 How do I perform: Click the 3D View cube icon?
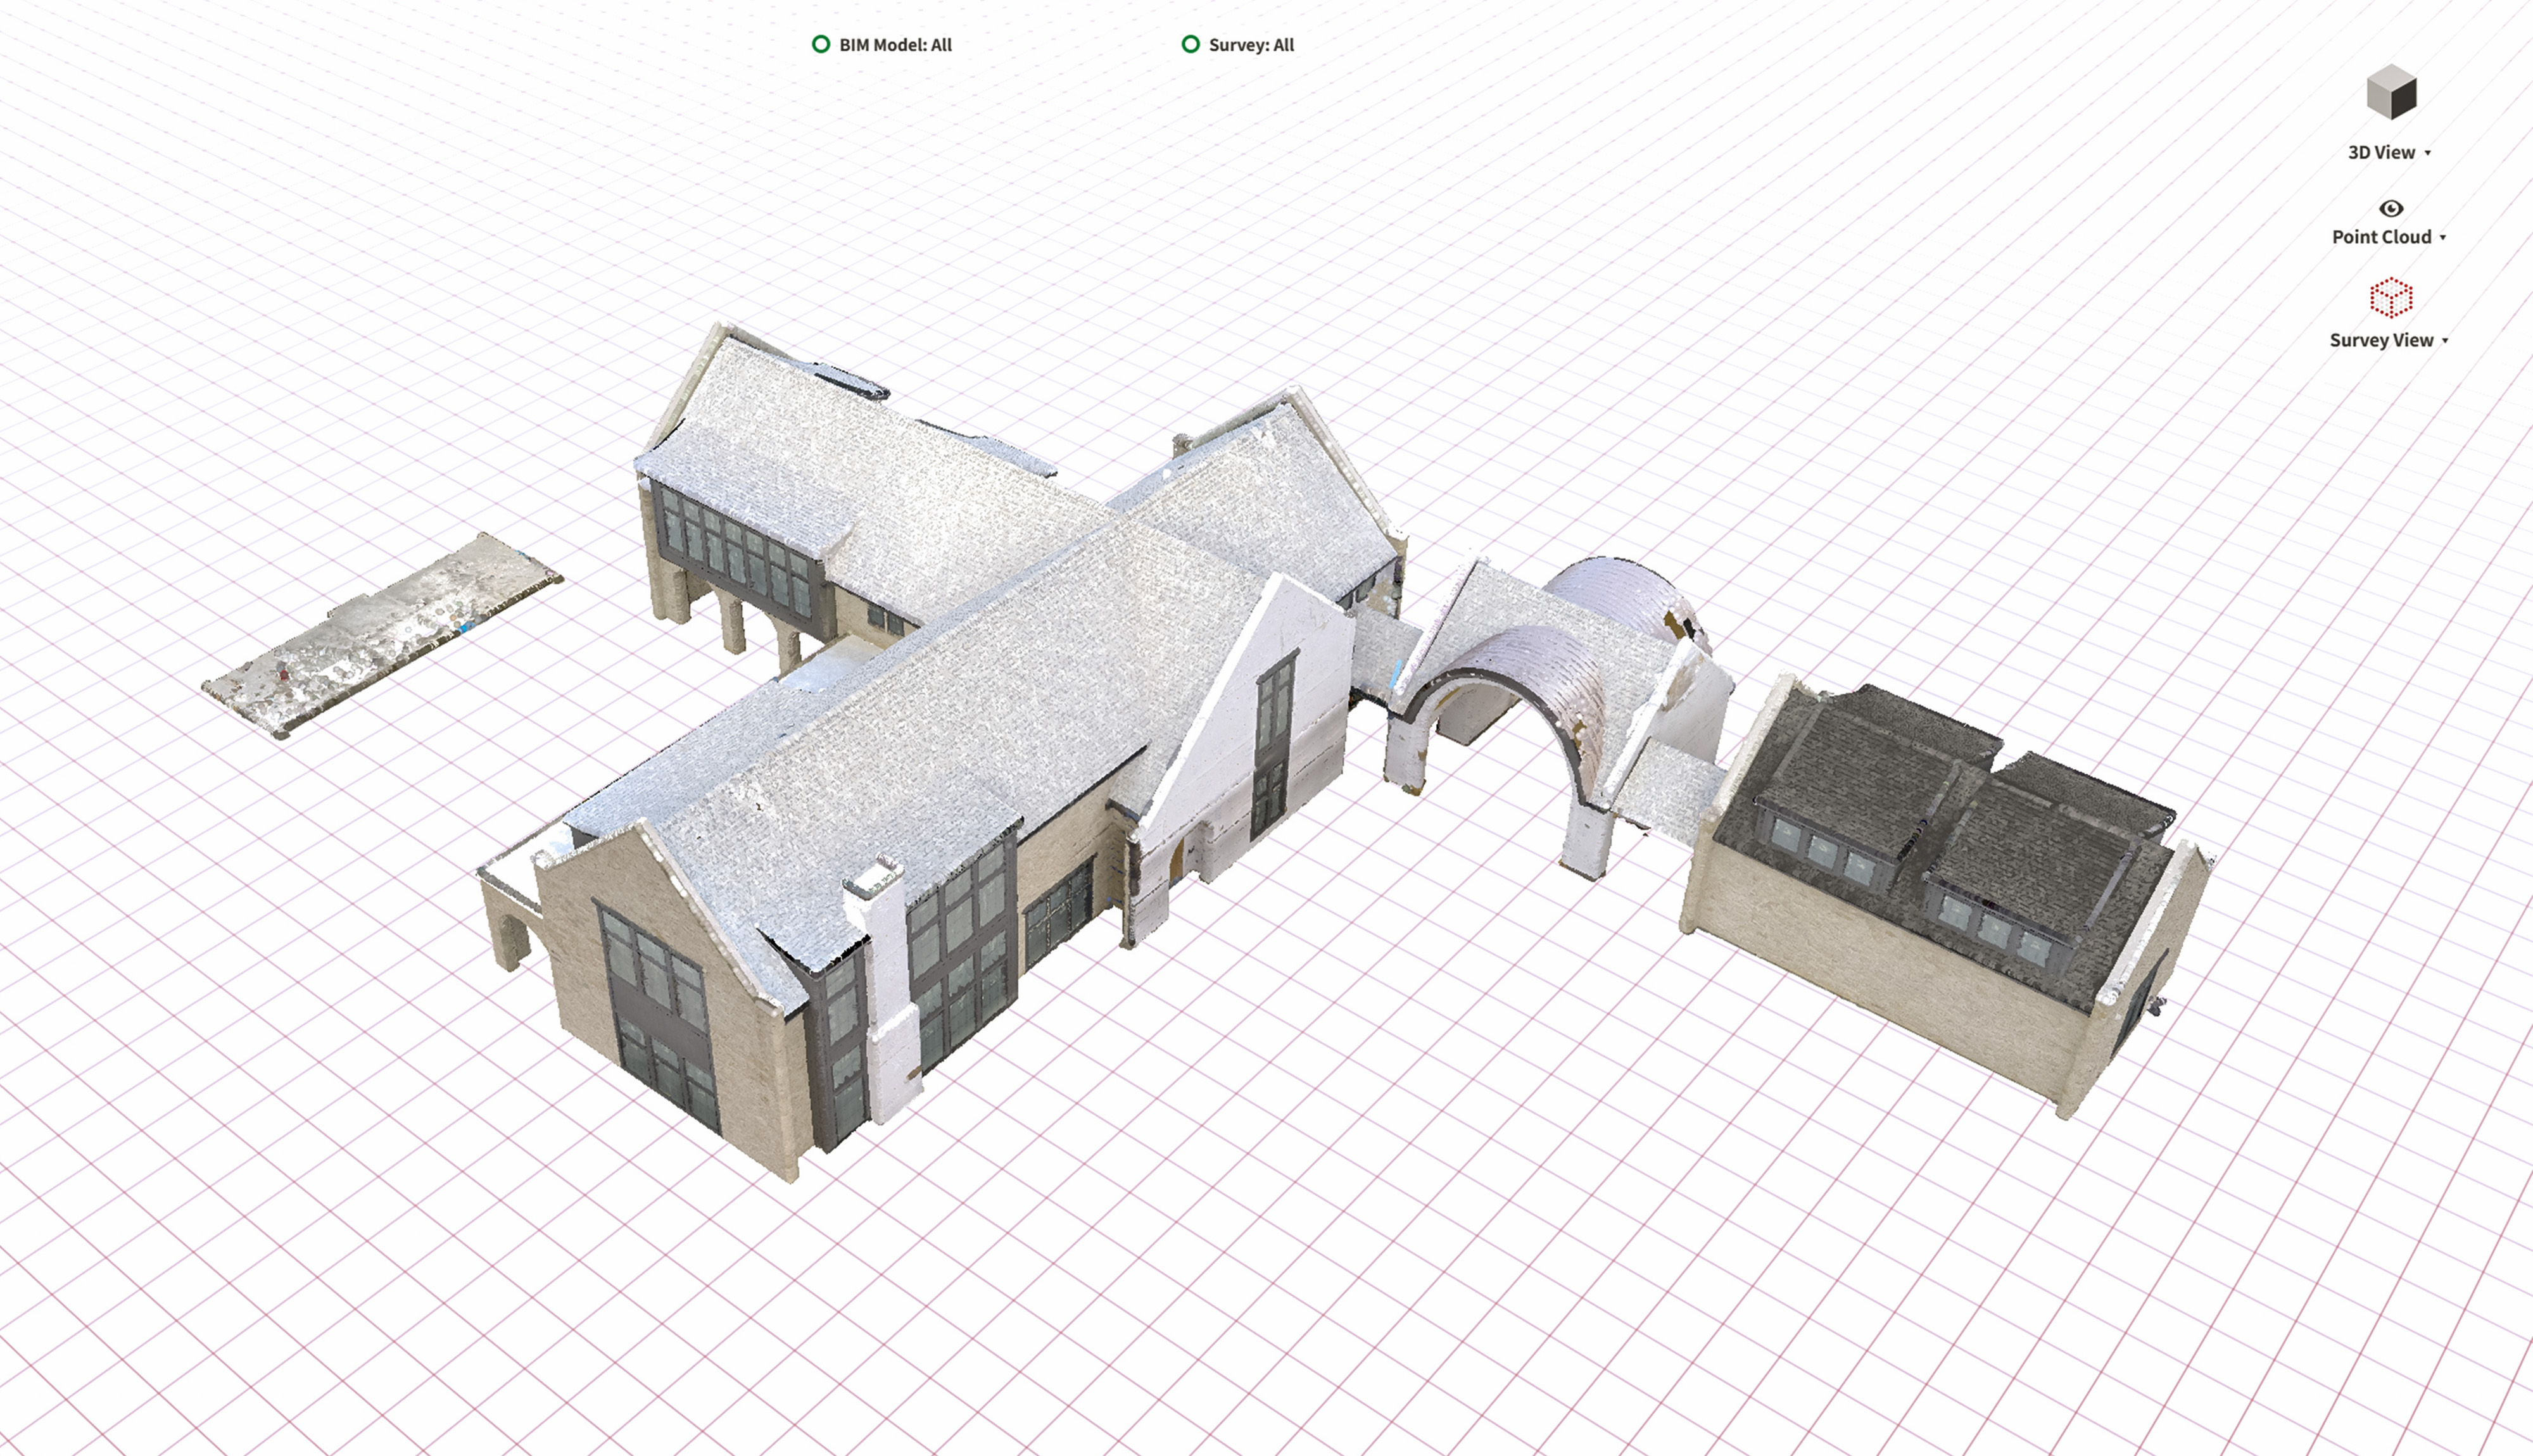(x=2391, y=92)
